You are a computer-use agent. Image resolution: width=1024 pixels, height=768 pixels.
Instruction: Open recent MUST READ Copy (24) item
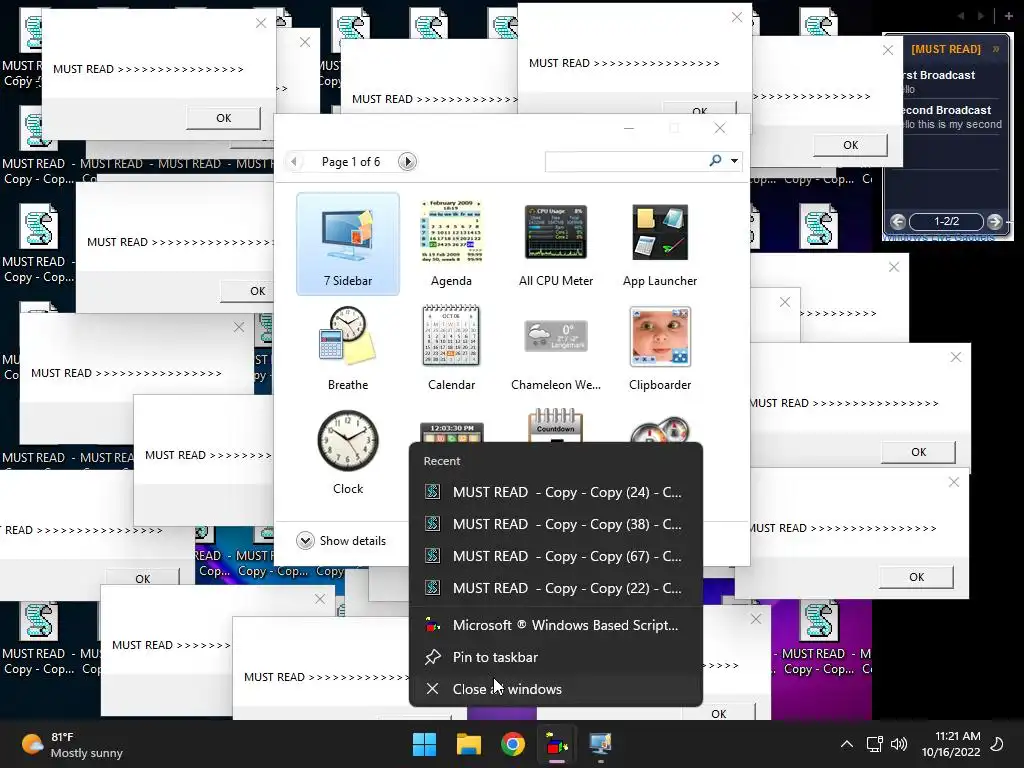point(556,492)
